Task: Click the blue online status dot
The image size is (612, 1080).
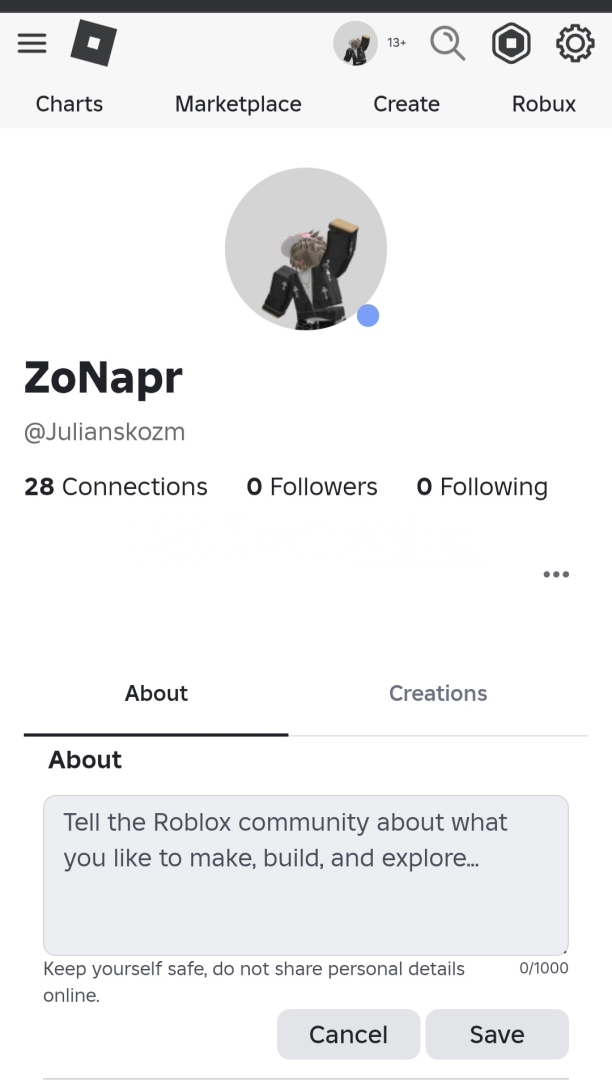Action: (x=368, y=316)
